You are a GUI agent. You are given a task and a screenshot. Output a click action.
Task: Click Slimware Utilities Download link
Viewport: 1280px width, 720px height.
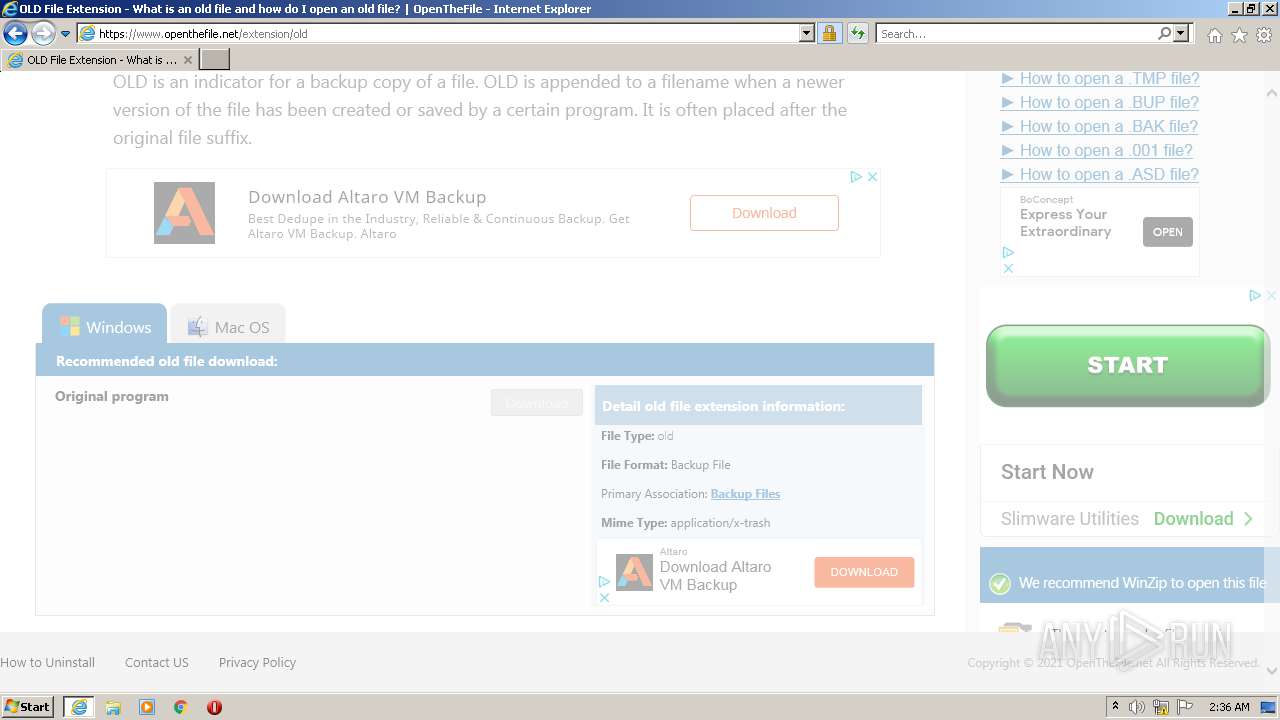(x=1193, y=519)
